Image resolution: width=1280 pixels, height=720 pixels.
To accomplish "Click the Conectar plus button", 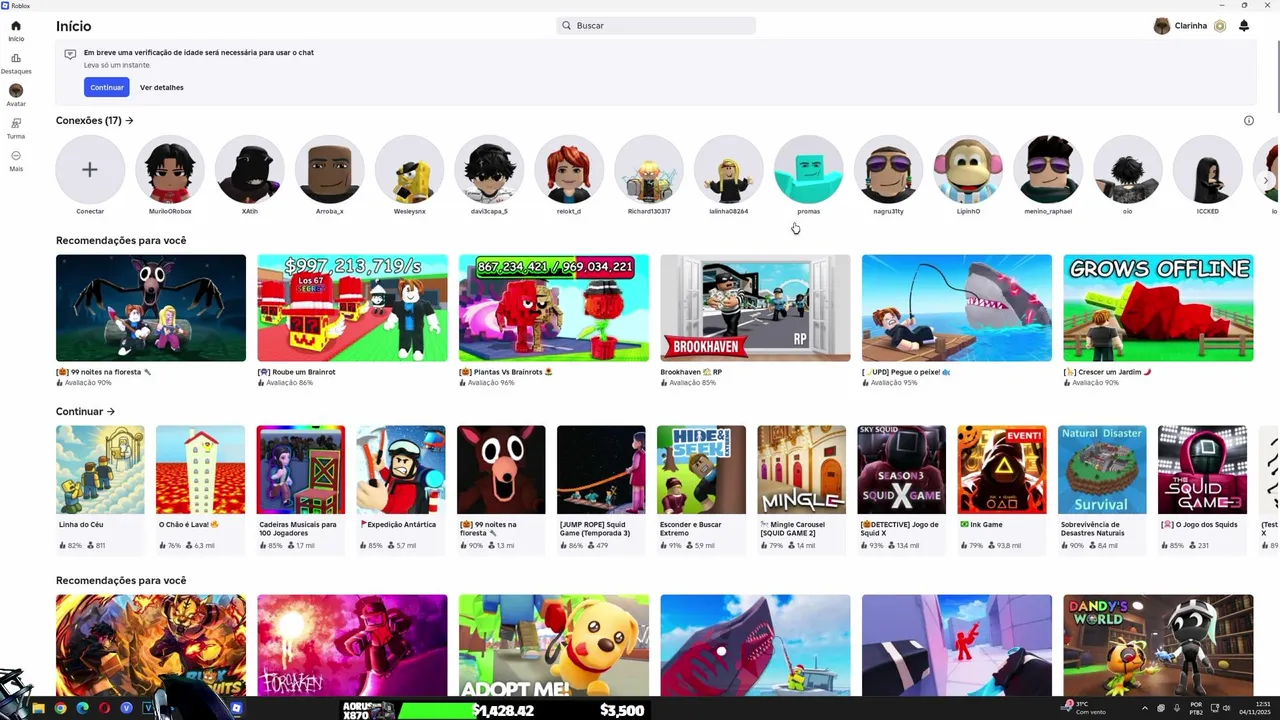I will [x=90, y=170].
